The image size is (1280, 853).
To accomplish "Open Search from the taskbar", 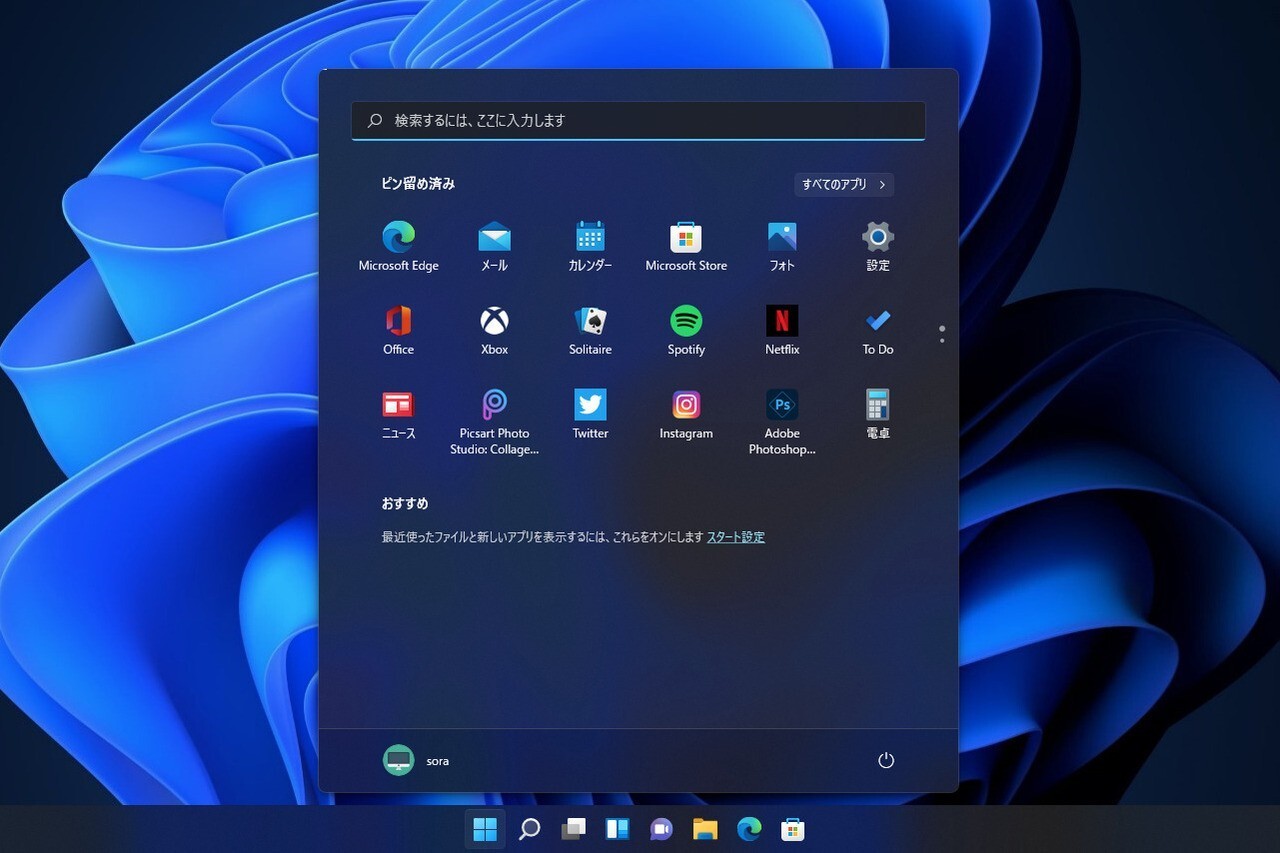I will pyautogui.click(x=529, y=829).
